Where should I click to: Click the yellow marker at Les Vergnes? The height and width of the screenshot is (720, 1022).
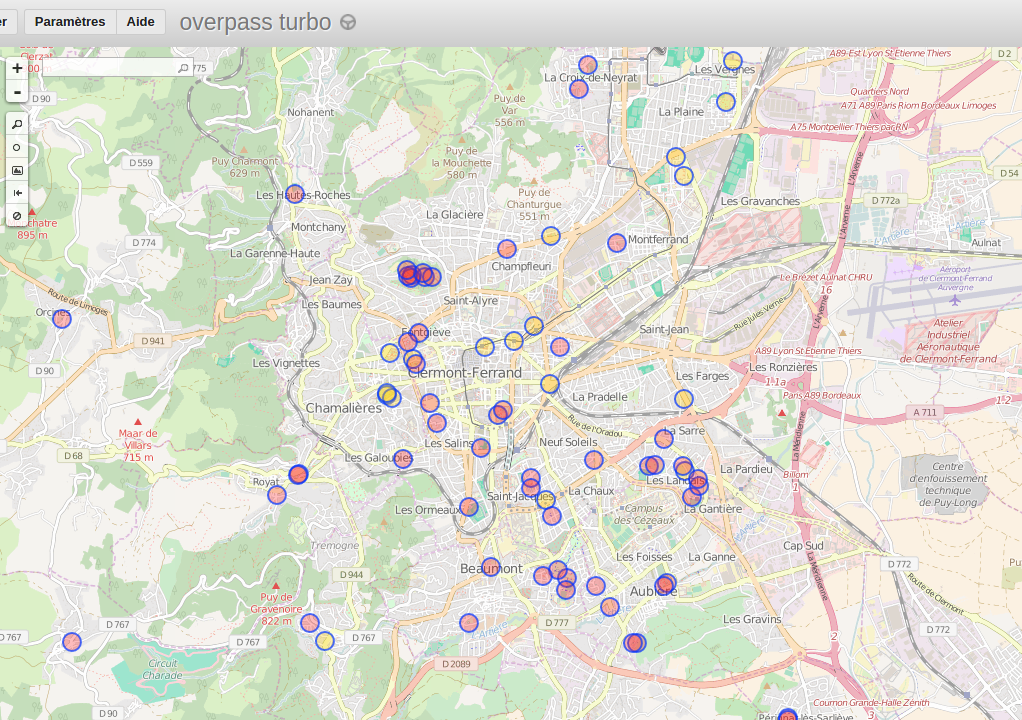pos(733,61)
